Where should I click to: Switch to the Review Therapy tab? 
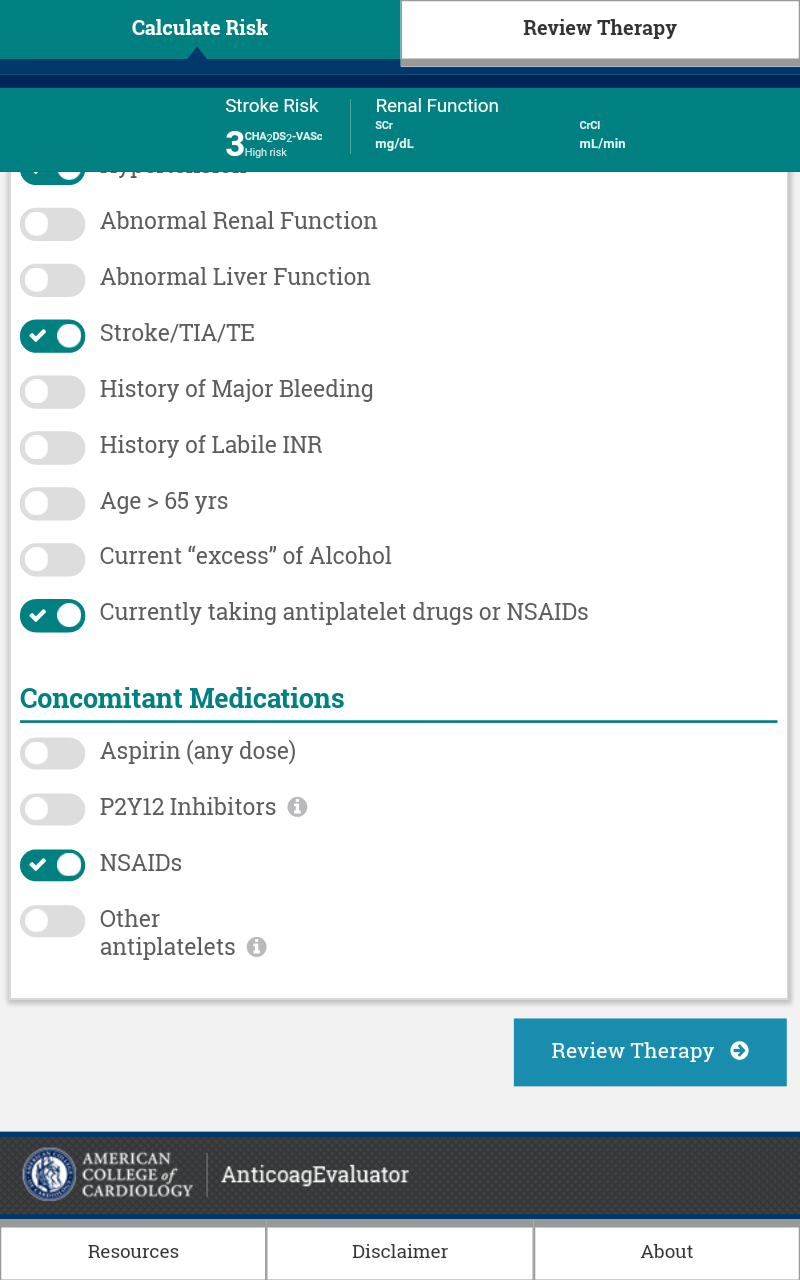pos(600,29)
